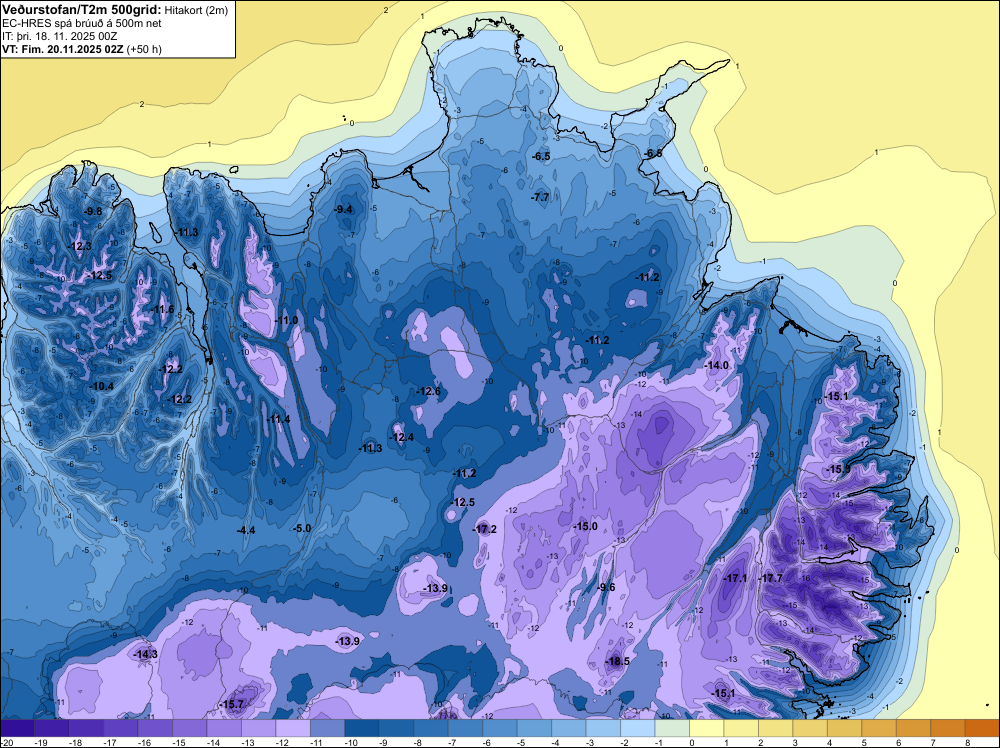Click the -4.4 temperature value
This screenshot has height=748, width=1000.
[246, 530]
